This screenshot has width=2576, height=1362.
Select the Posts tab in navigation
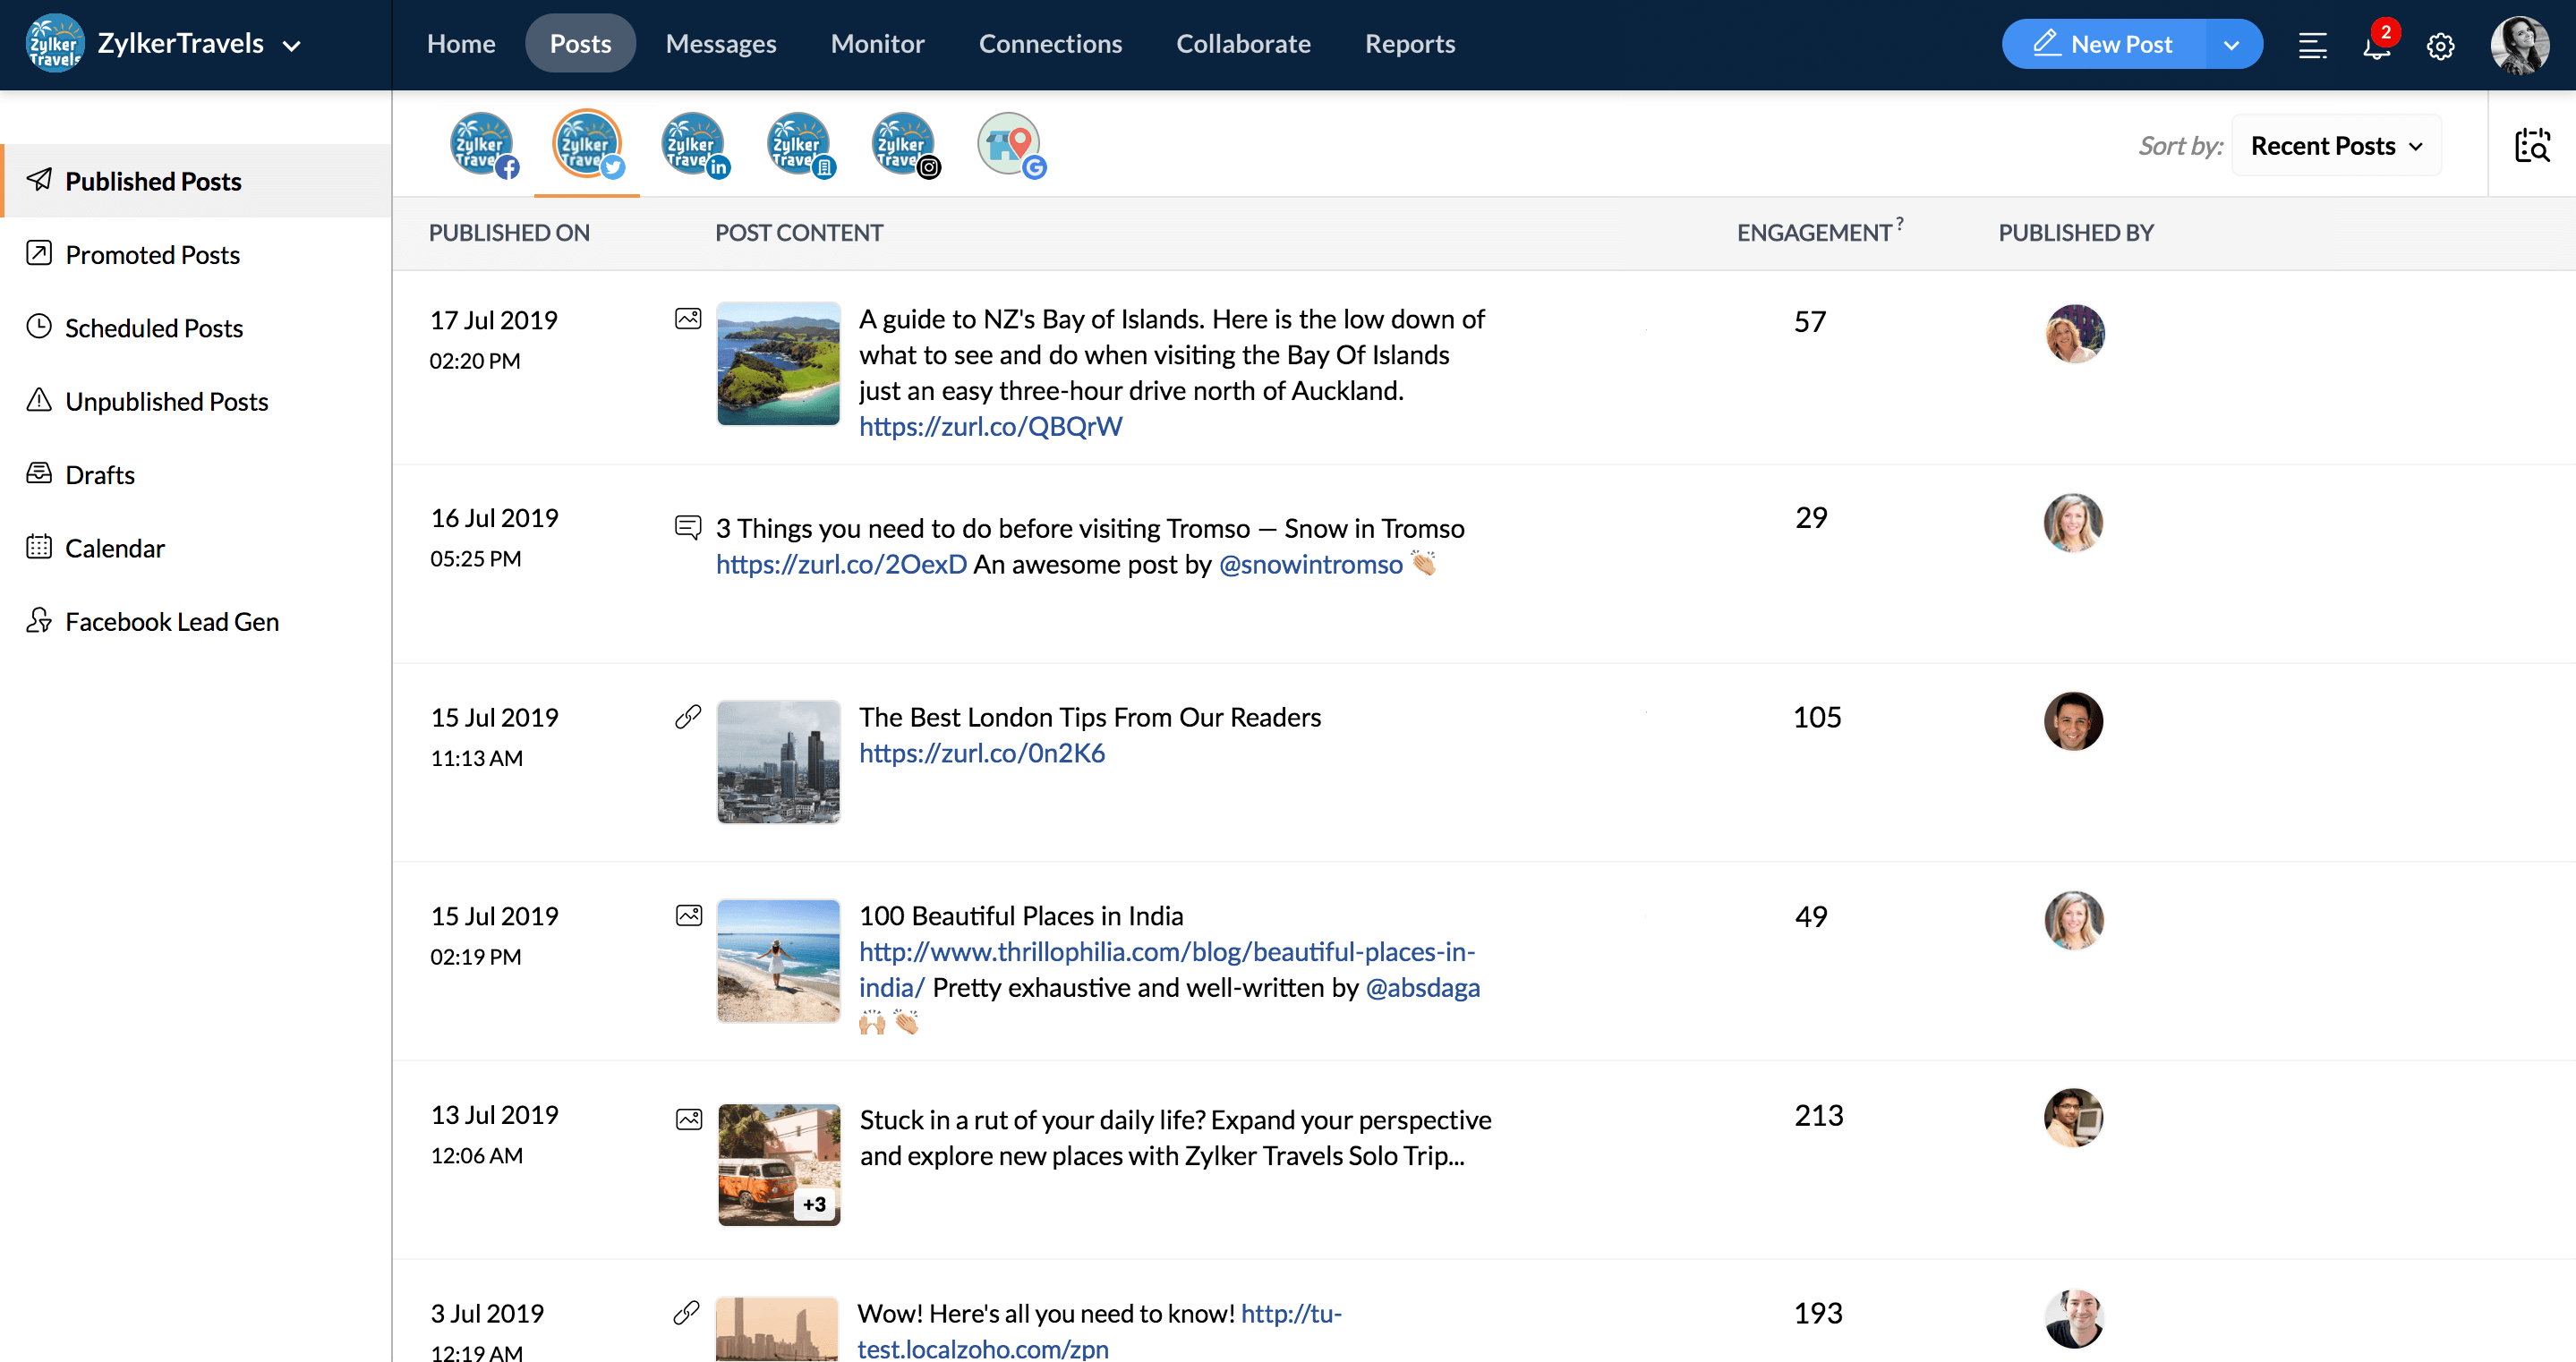click(x=581, y=44)
